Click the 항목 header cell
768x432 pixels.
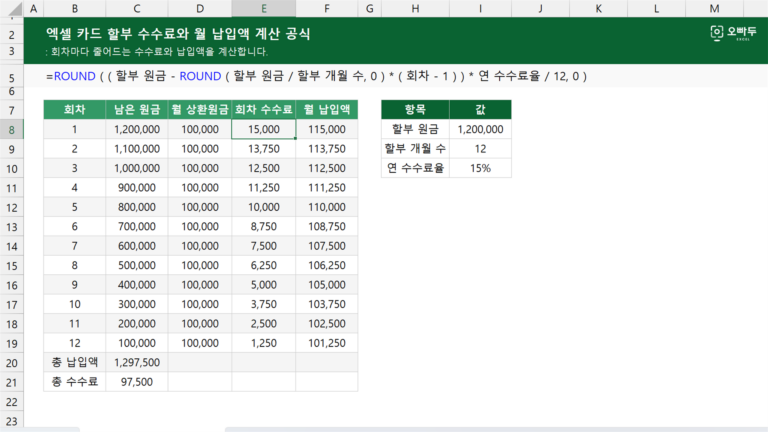pyautogui.click(x=415, y=110)
